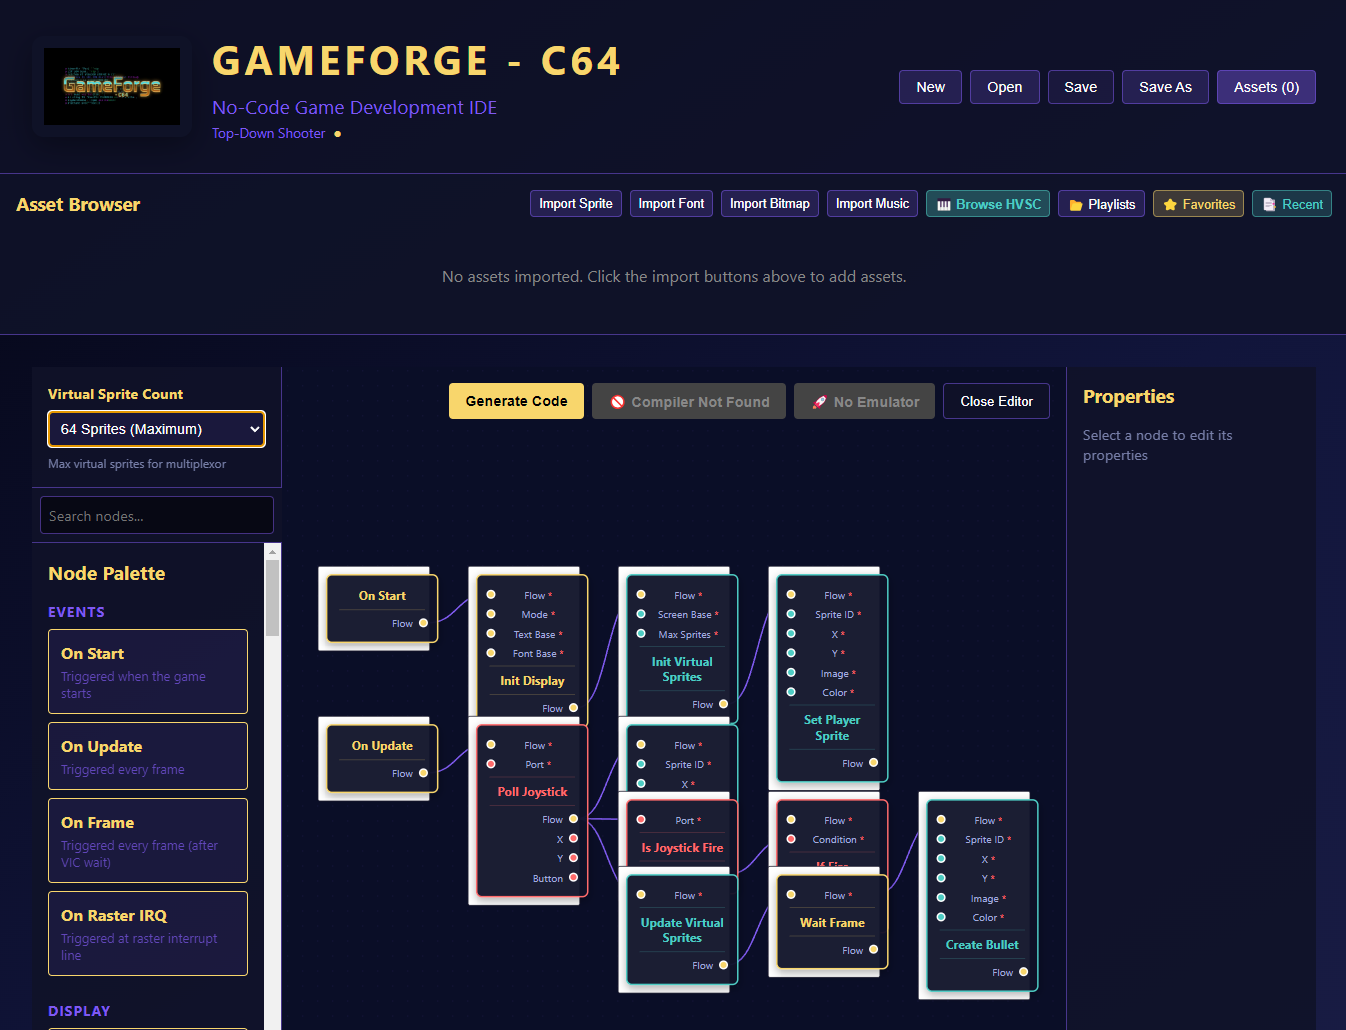Click the Flow output port on Wait Frame
1346x1030 pixels.
pos(874,950)
